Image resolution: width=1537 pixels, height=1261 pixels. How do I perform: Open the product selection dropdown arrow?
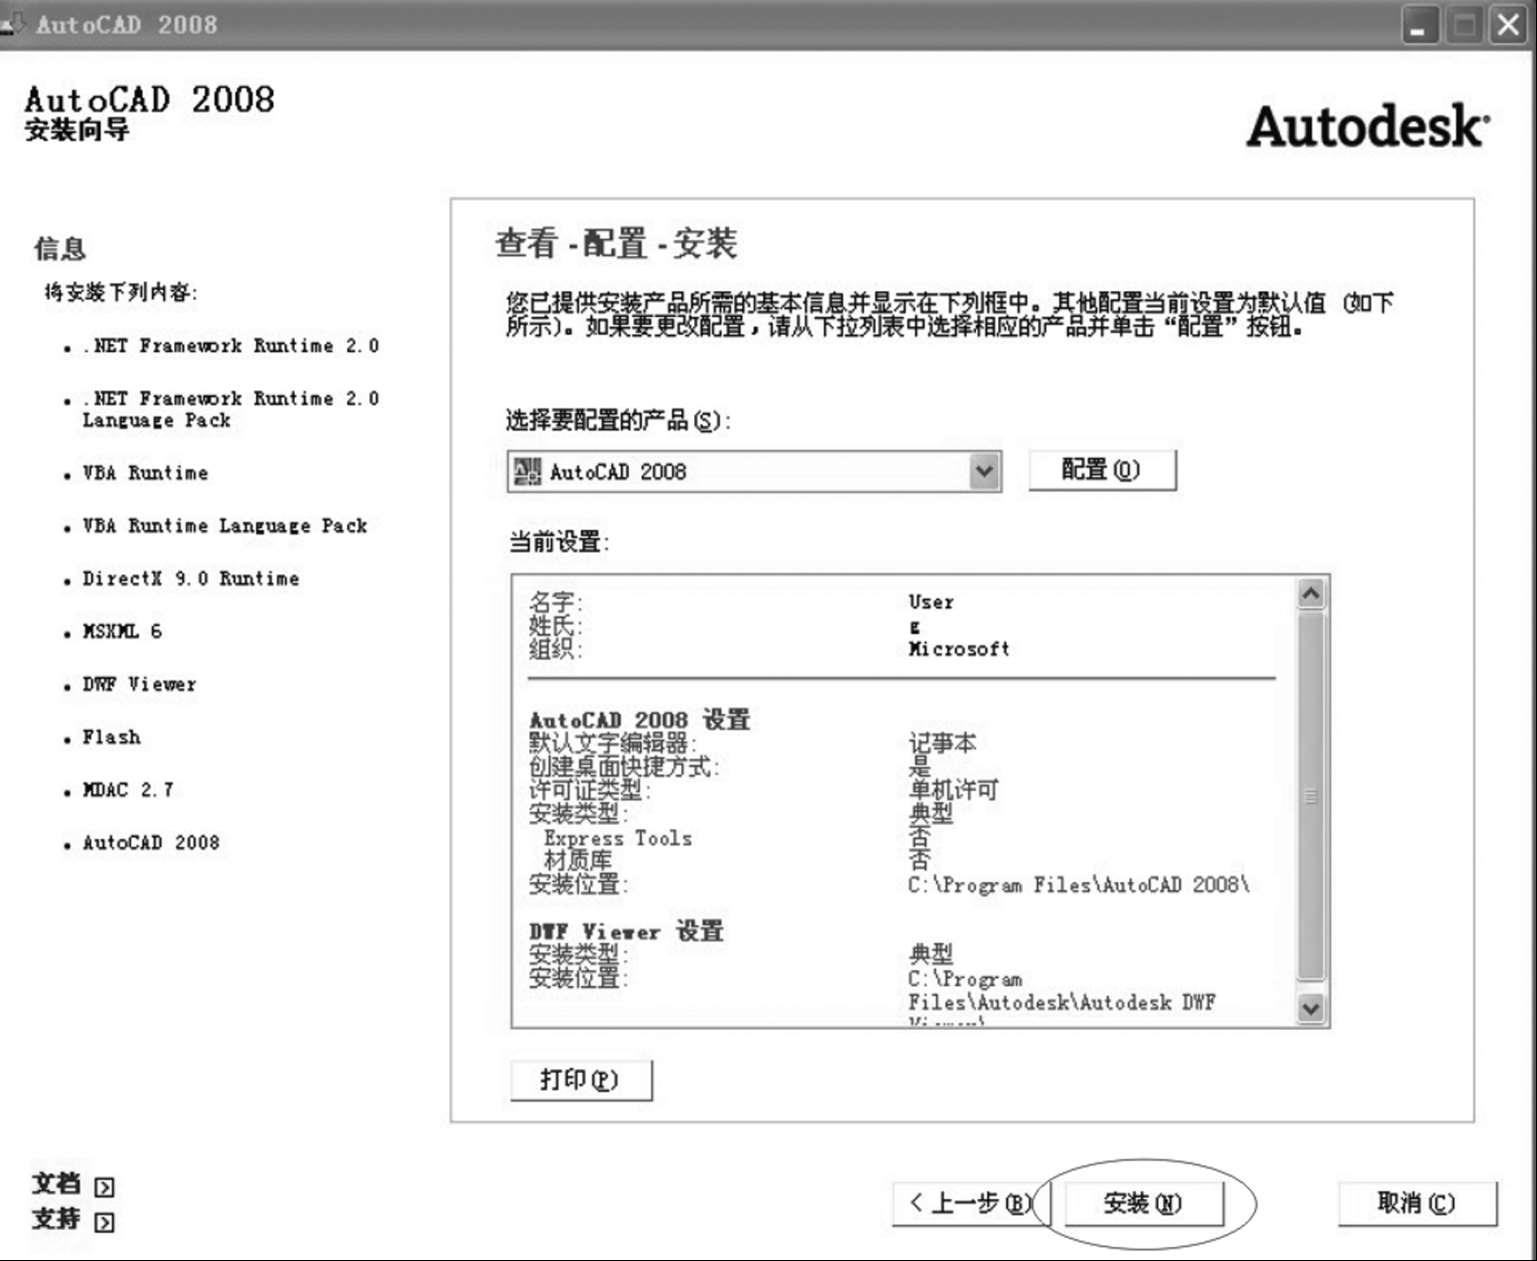pos(984,472)
